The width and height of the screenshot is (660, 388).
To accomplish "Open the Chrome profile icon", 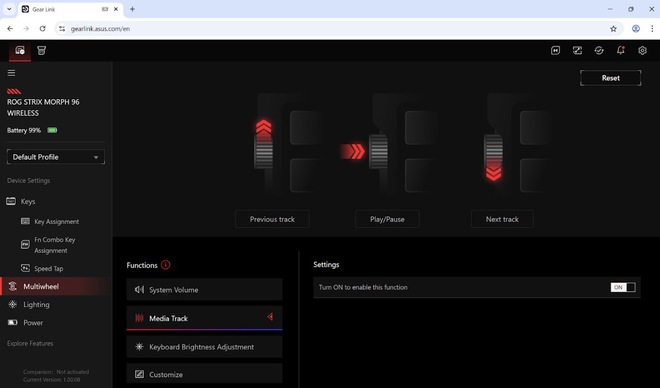I will point(636,29).
